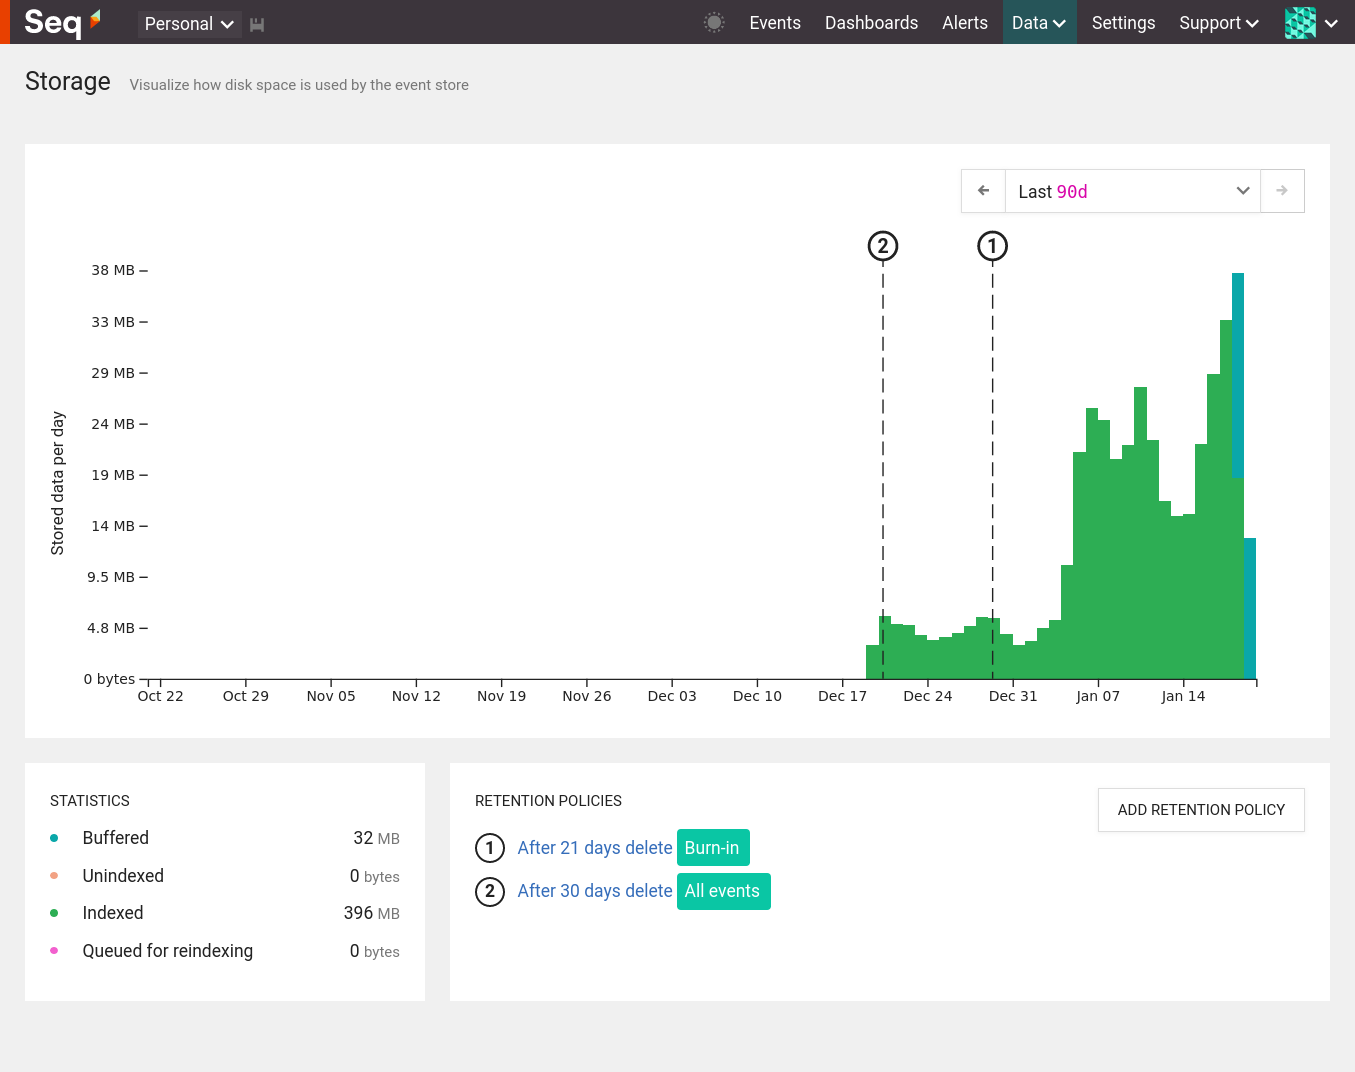Open the Settings page
Image resolution: width=1355 pixels, height=1072 pixels.
pyautogui.click(x=1123, y=22)
